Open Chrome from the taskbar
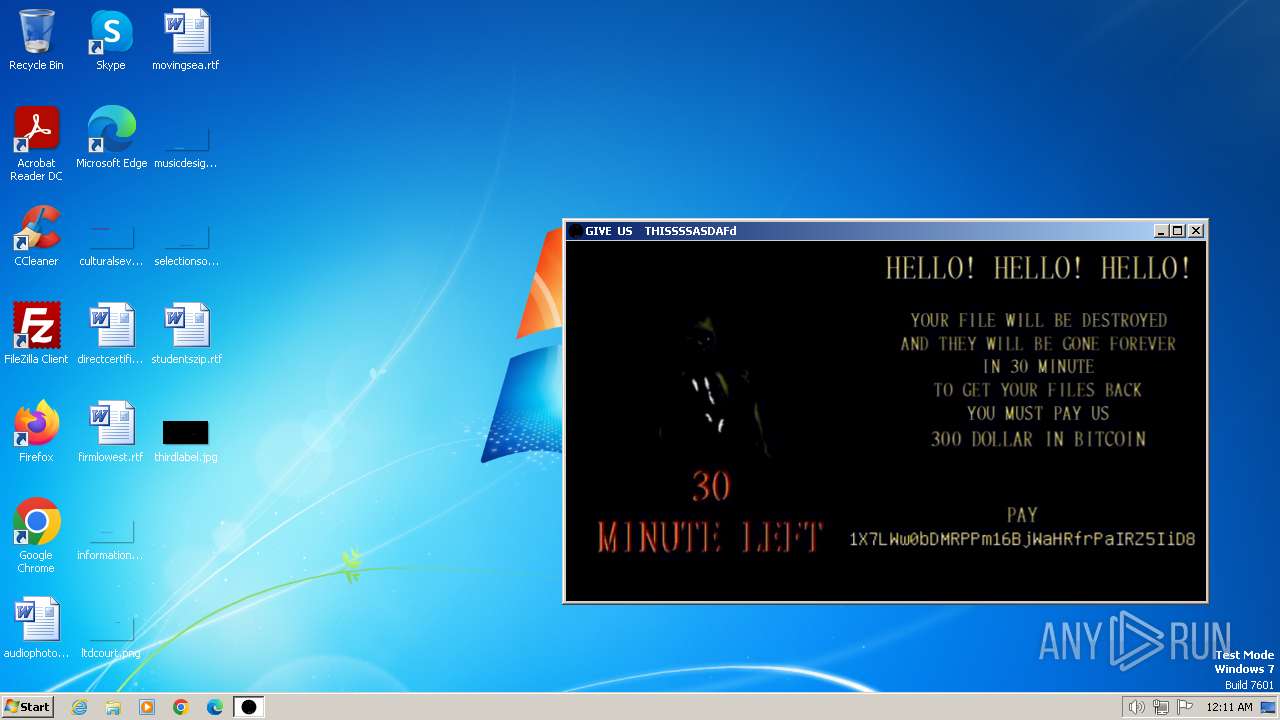1280x720 pixels. point(181,707)
